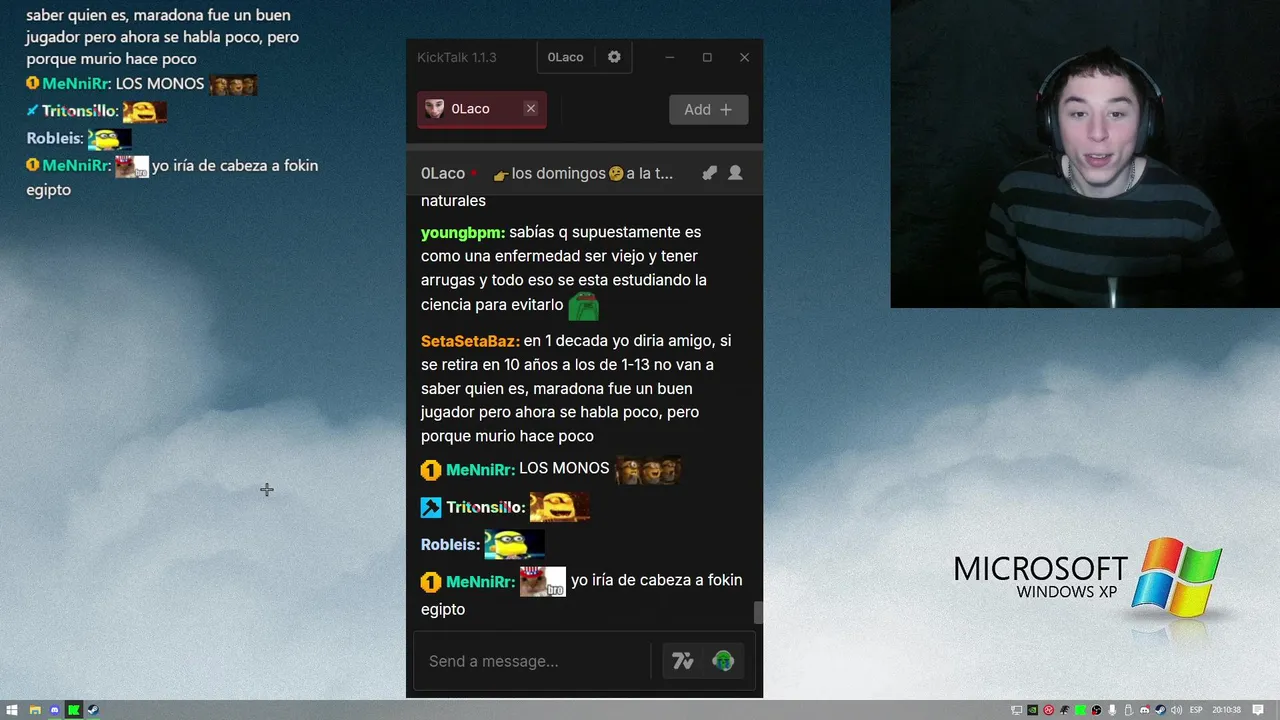
Task: Click 'naturales' message text at top of chat
Action: [453, 201]
